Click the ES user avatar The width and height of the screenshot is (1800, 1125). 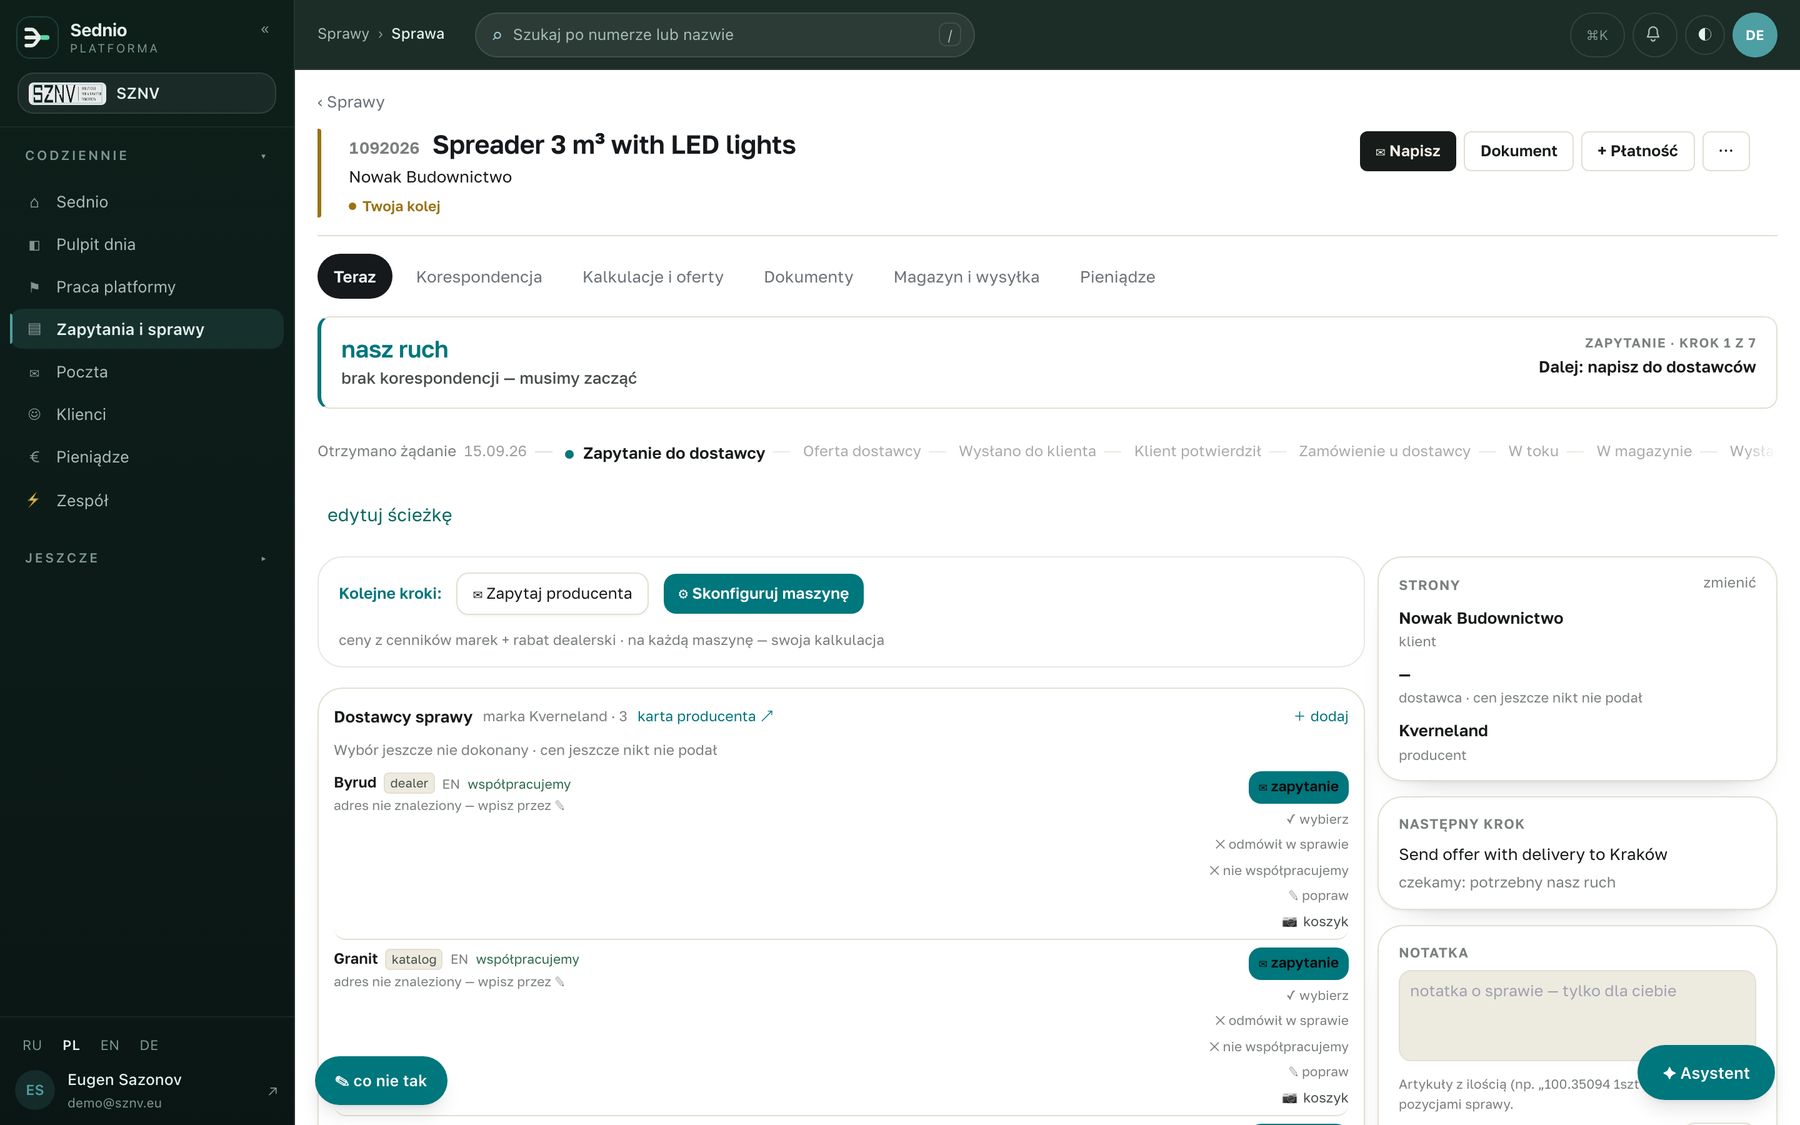pos(35,1090)
